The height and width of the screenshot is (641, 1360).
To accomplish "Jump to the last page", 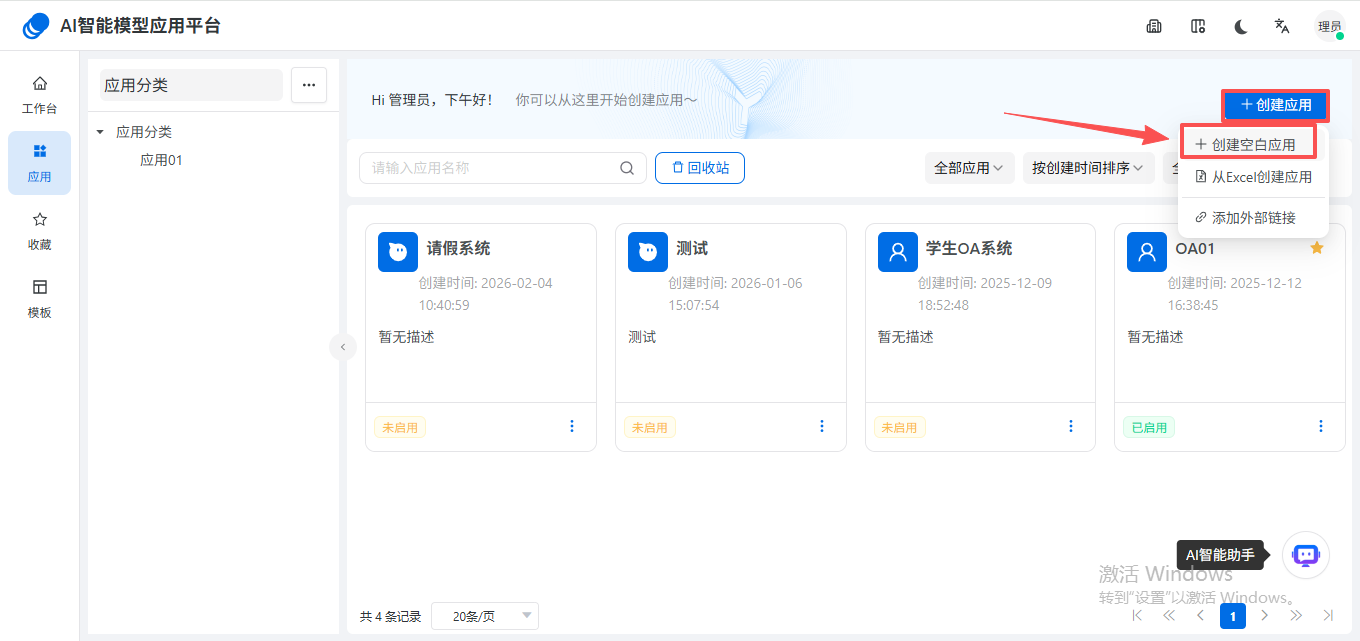I will pyautogui.click(x=1329, y=616).
